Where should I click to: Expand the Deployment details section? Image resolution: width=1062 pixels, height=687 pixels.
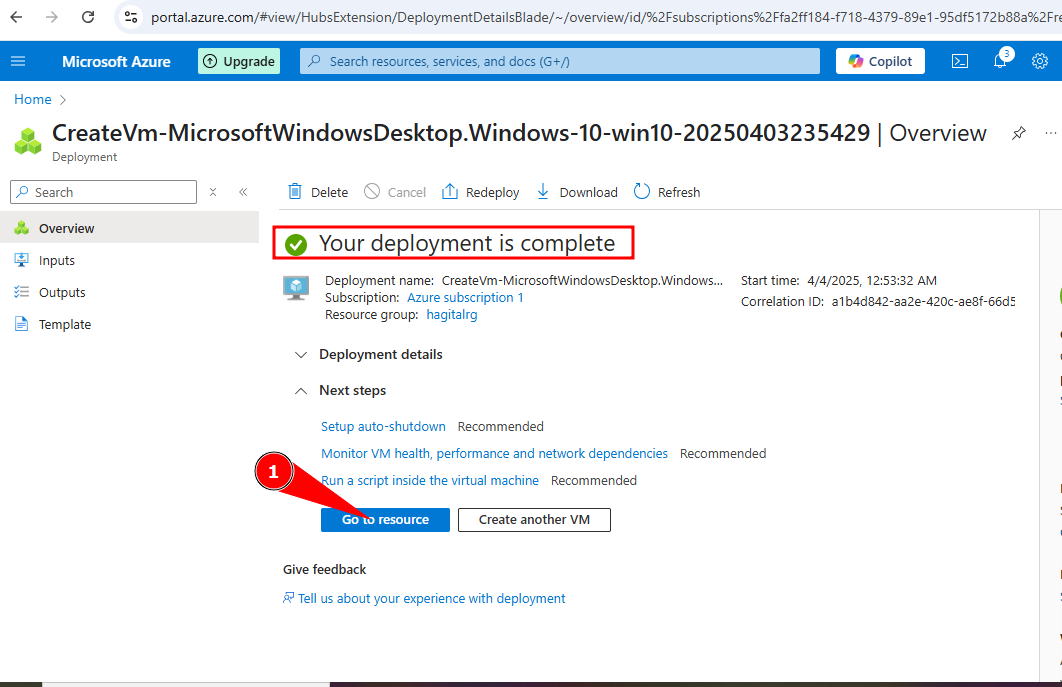(x=368, y=354)
